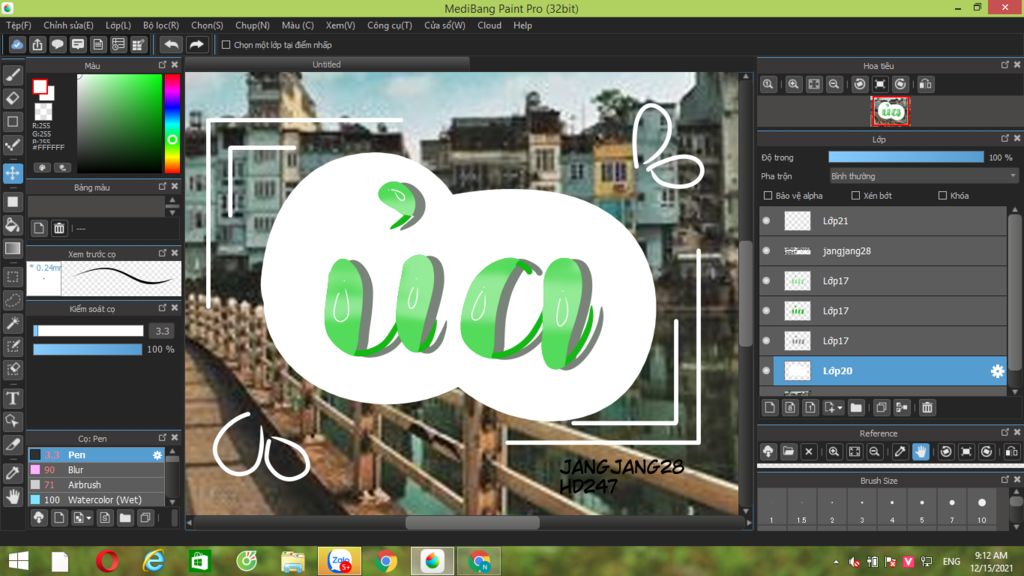Toggle visibility of jangjang28 layer
The width and height of the screenshot is (1024, 576).
click(767, 251)
